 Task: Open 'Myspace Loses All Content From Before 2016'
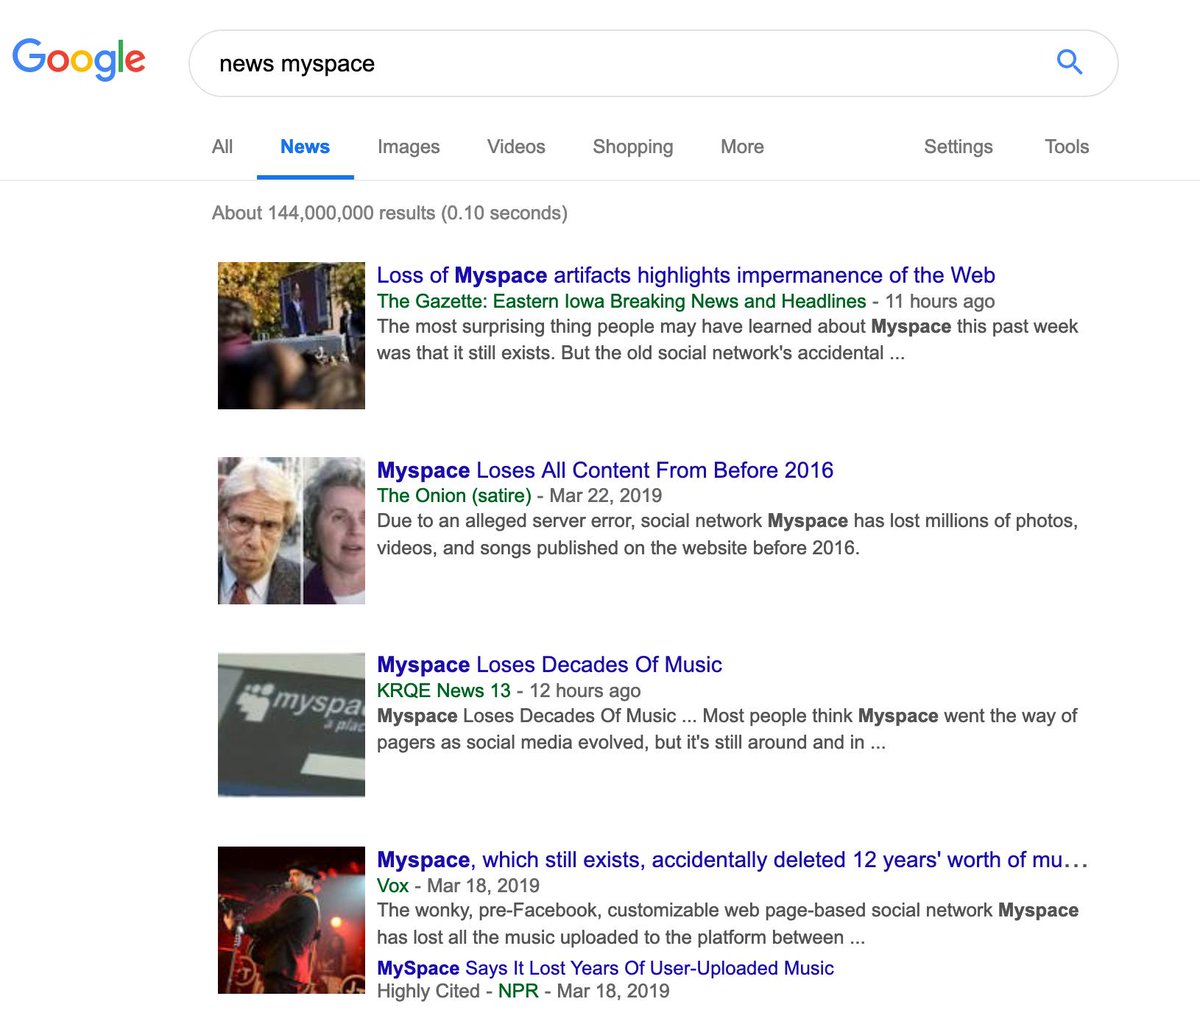[605, 470]
